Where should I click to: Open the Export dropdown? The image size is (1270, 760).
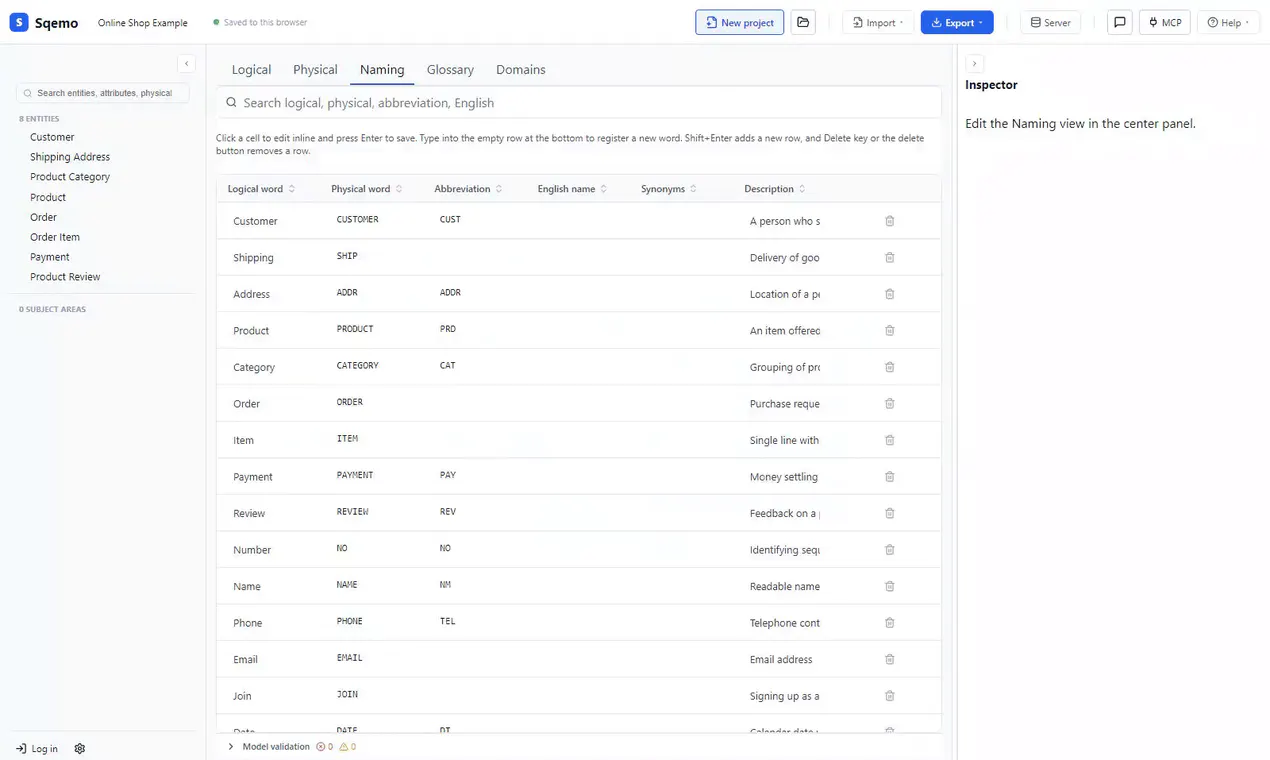click(x=957, y=22)
